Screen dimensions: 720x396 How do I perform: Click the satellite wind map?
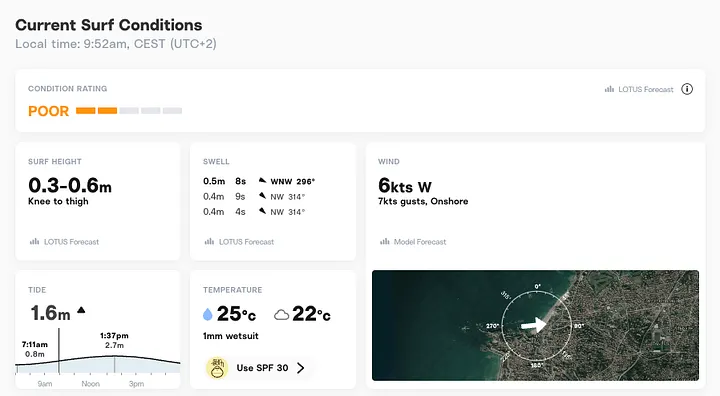point(535,325)
